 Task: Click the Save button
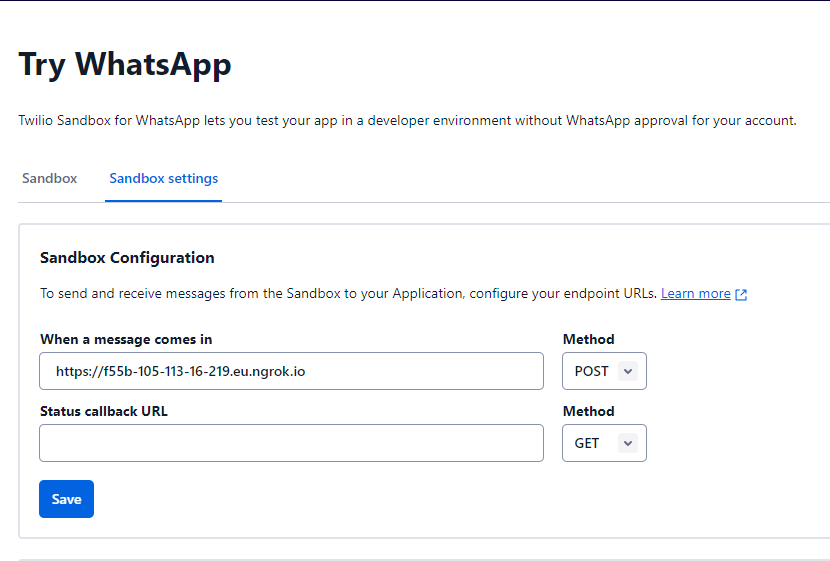[x=66, y=499]
